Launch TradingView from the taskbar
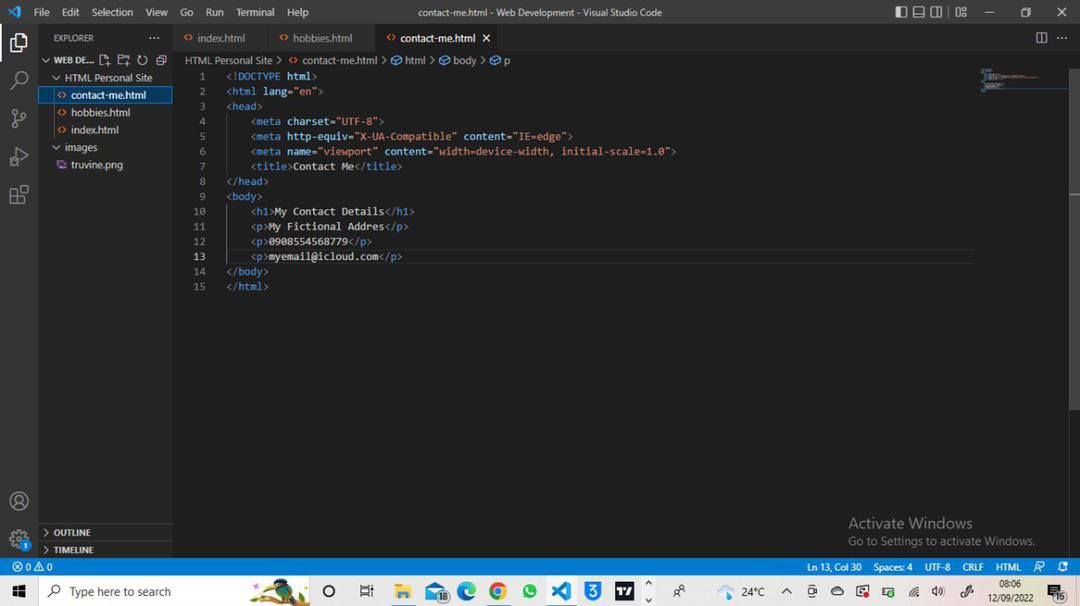This screenshot has width=1080, height=606. click(x=624, y=591)
